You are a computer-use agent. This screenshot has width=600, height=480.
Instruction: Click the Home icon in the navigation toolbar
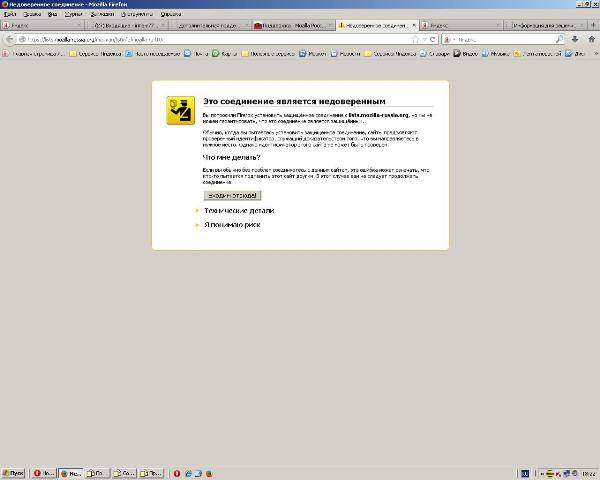pyautogui.click(x=590, y=39)
